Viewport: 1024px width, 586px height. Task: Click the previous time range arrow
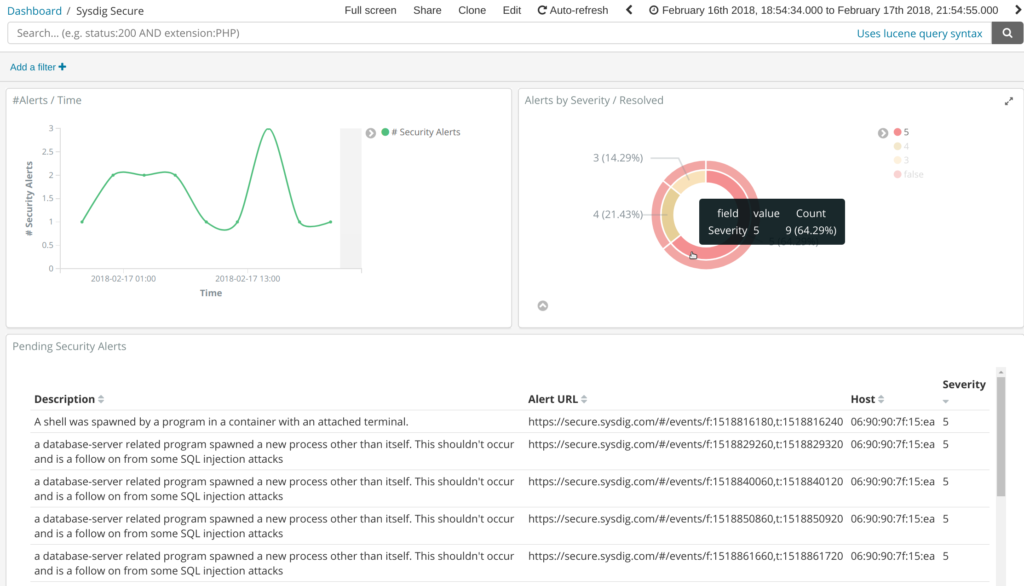[x=629, y=10]
